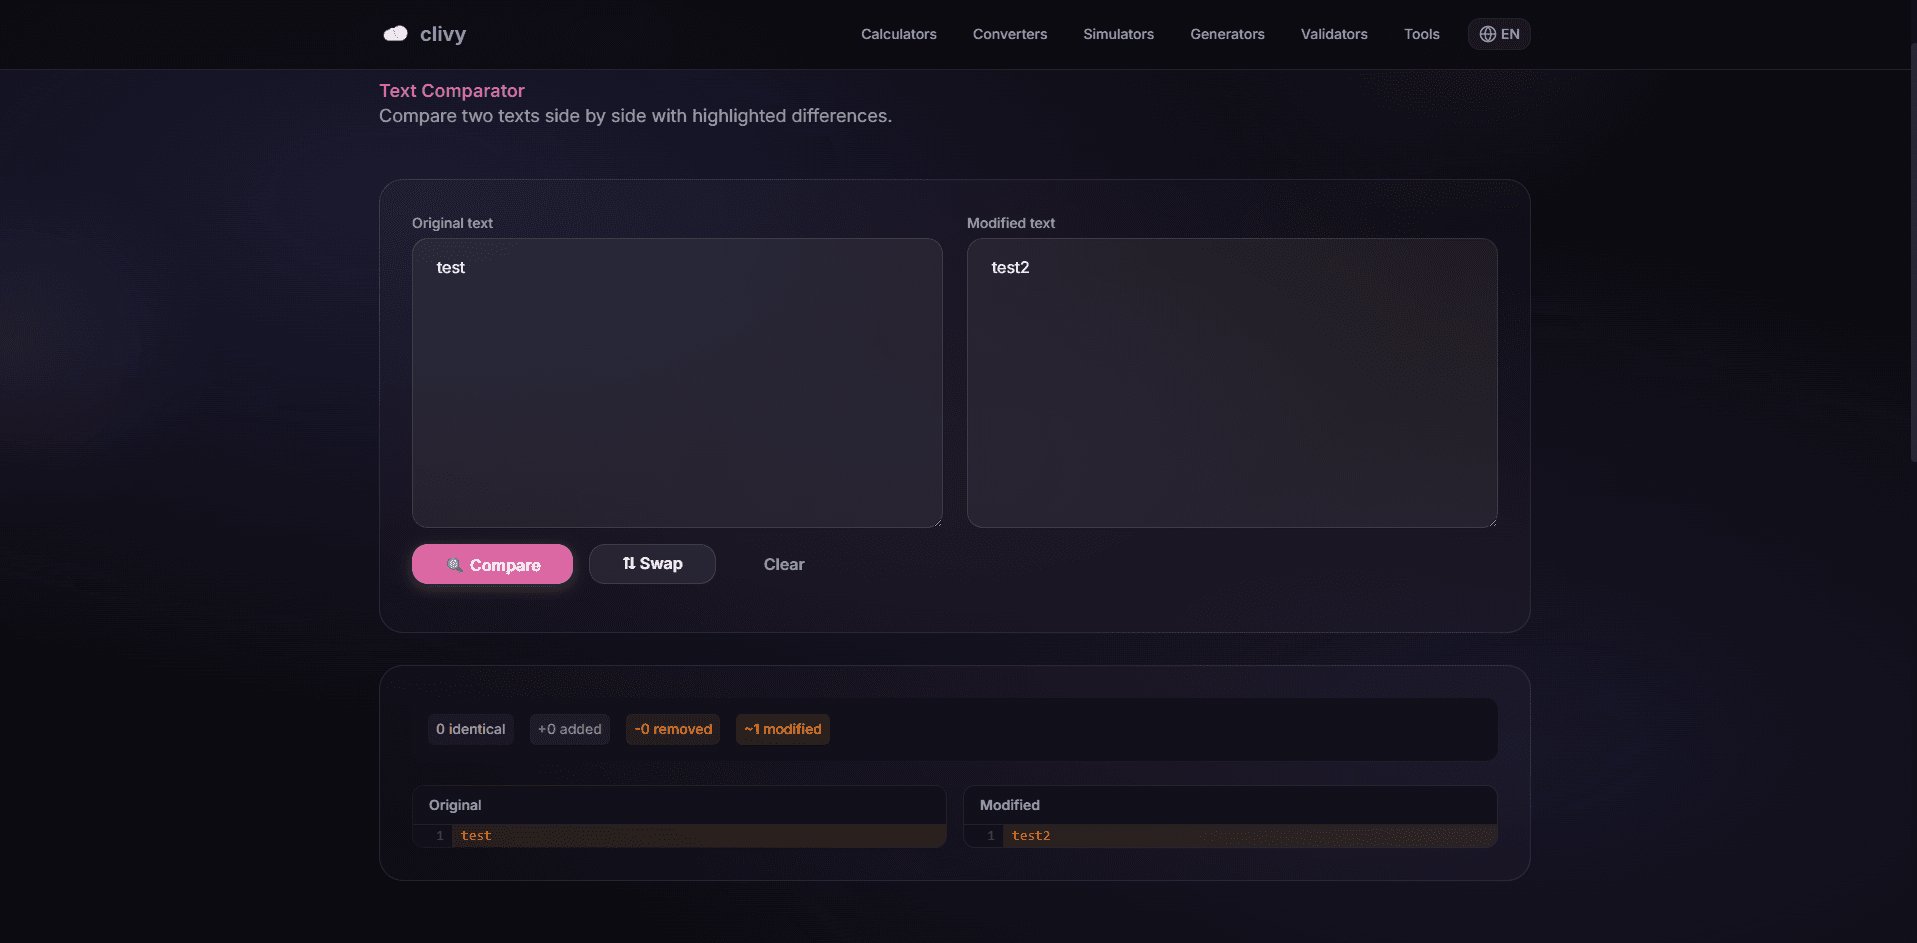Click the Compare button
This screenshot has height=943, width=1917.
(492, 564)
